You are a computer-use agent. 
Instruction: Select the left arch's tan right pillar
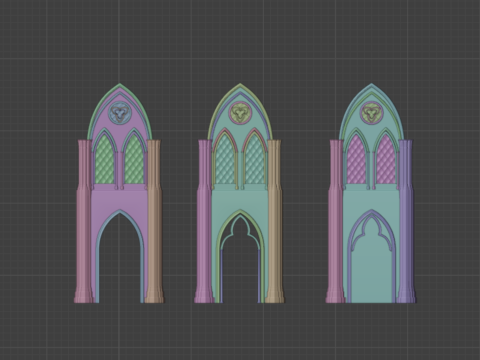pyautogui.click(x=154, y=221)
